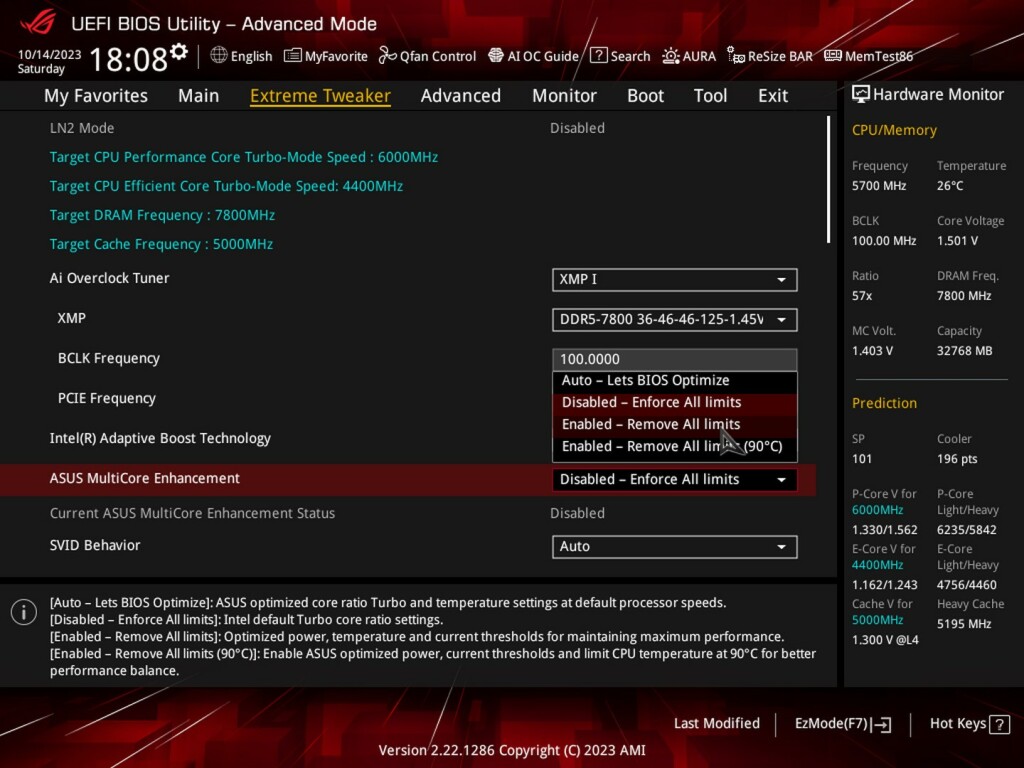Click CPU/Memory heading in Hardware Monitor
The height and width of the screenshot is (768, 1024).
click(894, 131)
